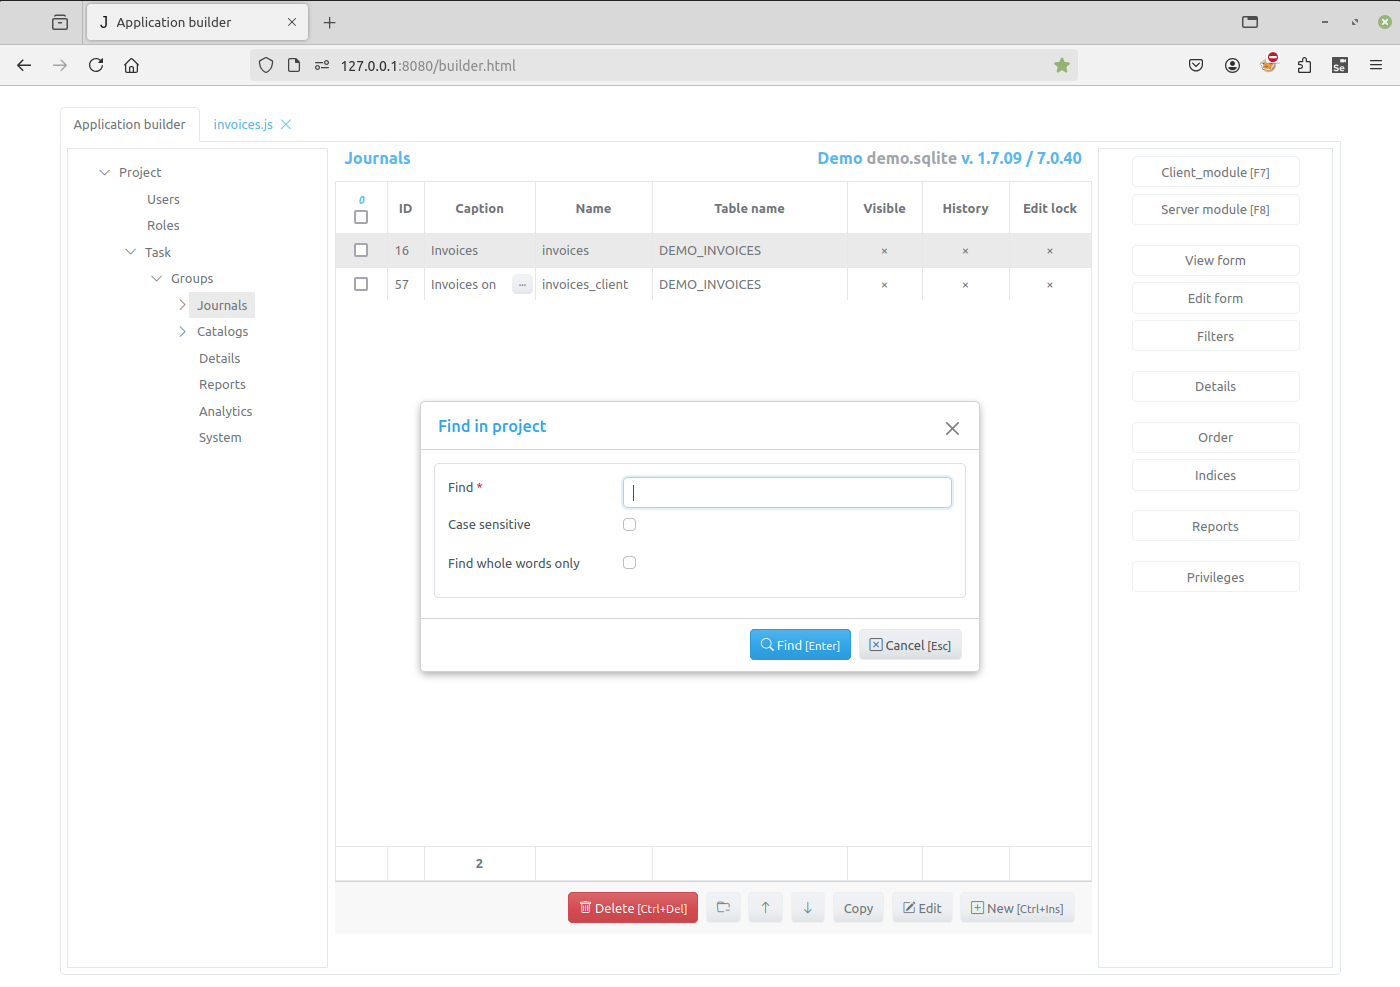Select Analytics in the project tree

(x=225, y=411)
